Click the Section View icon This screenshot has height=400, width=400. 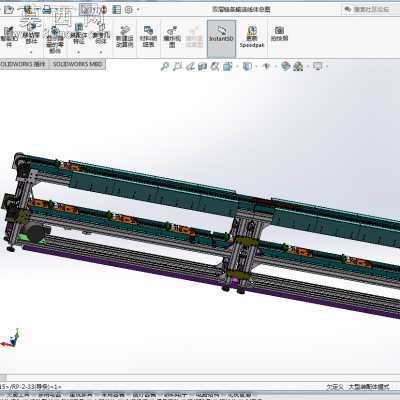coord(203,67)
